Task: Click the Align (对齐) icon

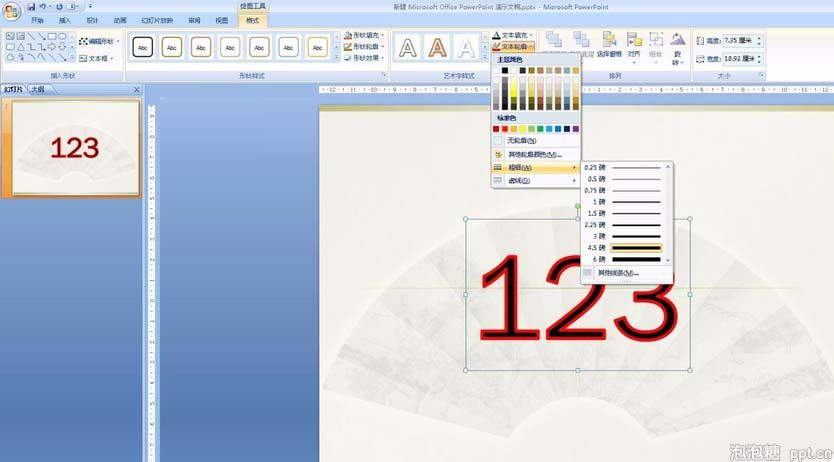Action: click(634, 47)
